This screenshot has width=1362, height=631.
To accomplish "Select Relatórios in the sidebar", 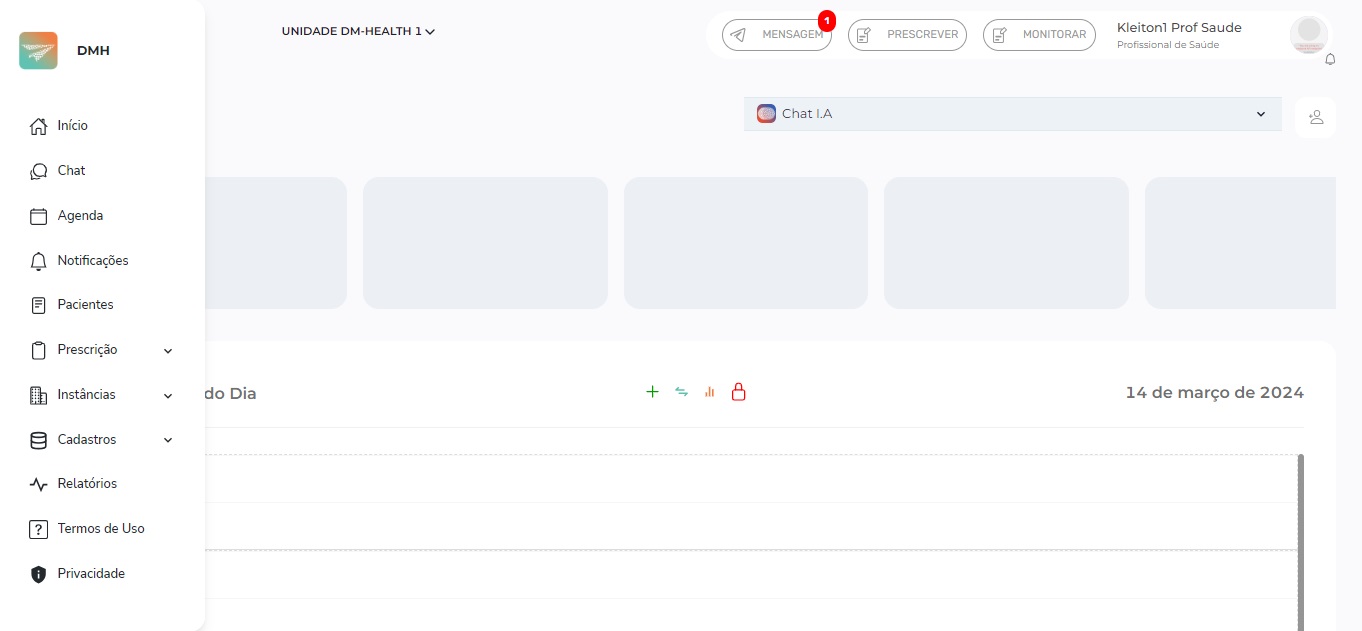I will coord(87,484).
